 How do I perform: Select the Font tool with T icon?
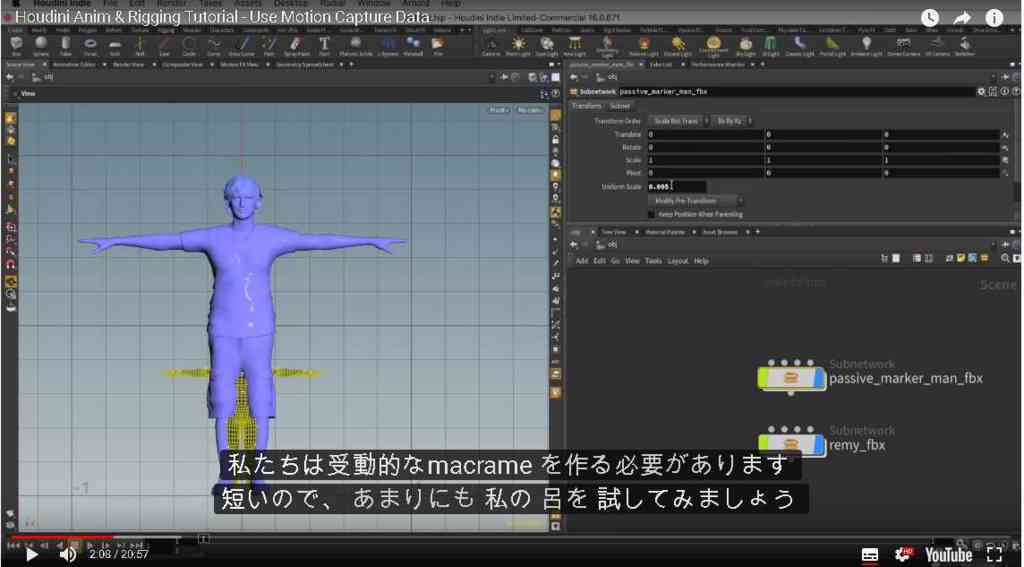(324, 45)
